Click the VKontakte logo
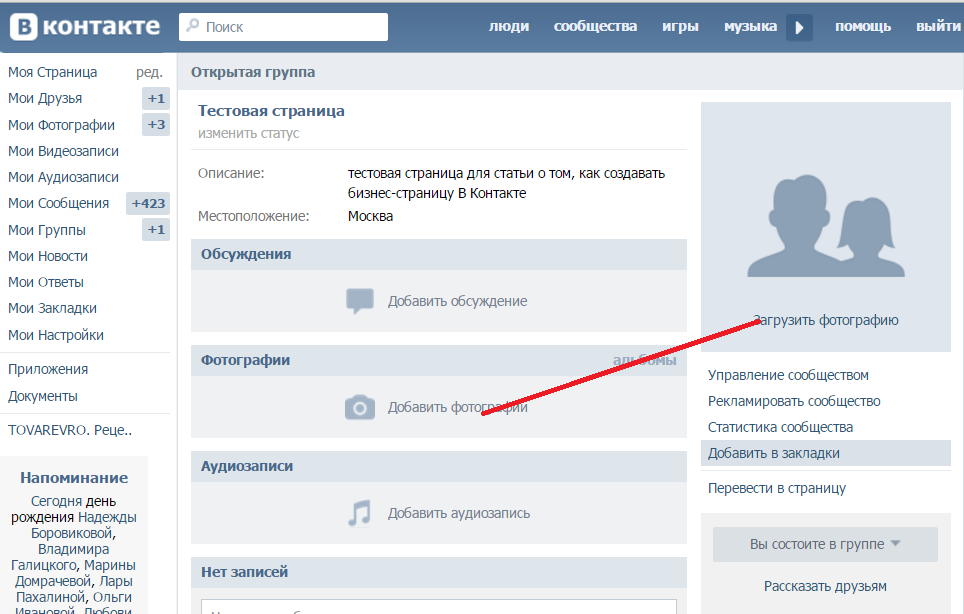Screen dimensions: 964x614 85,26
